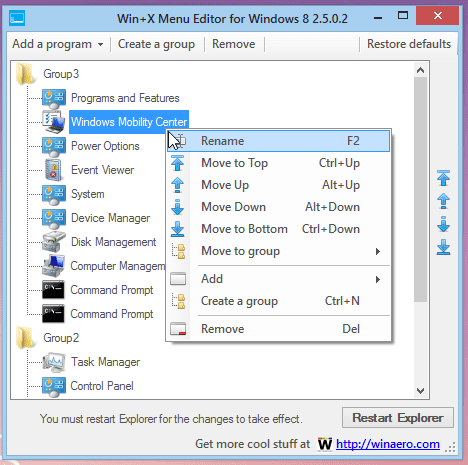The width and height of the screenshot is (468, 465).
Task: Choose Rename from the context menu
Action: 278,141
